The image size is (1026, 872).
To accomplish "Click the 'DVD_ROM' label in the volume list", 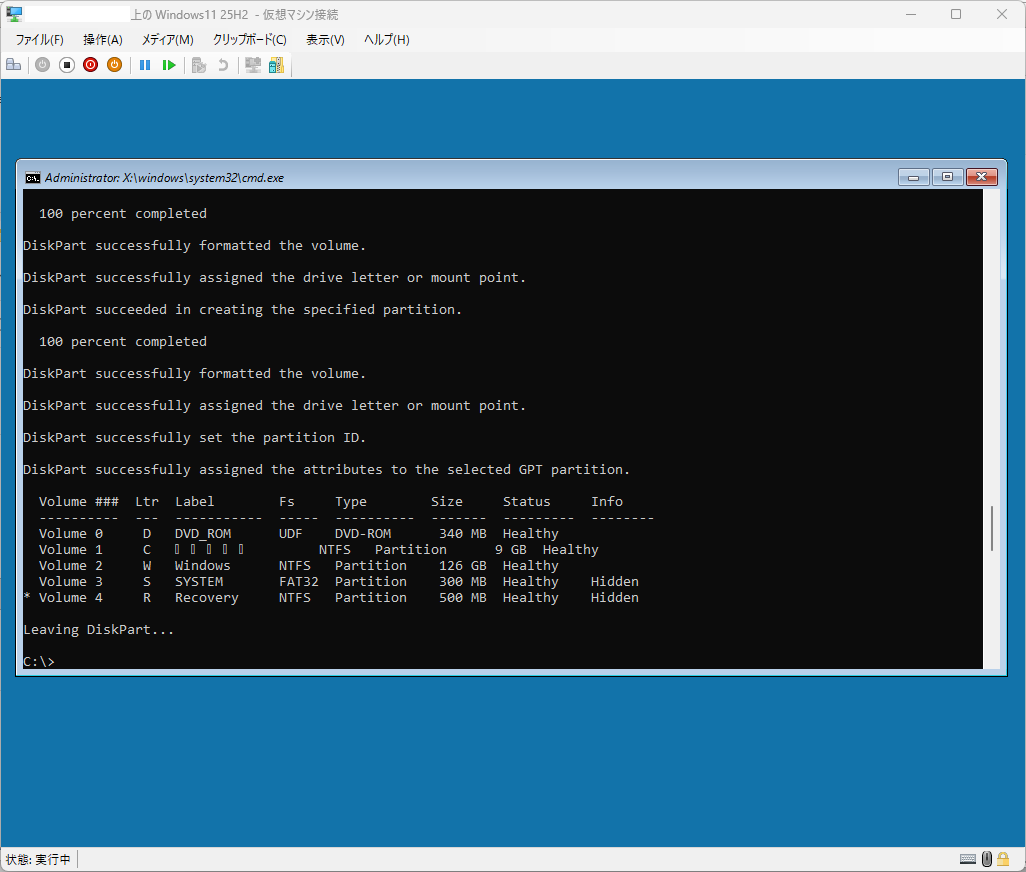I will pos(203,534).
